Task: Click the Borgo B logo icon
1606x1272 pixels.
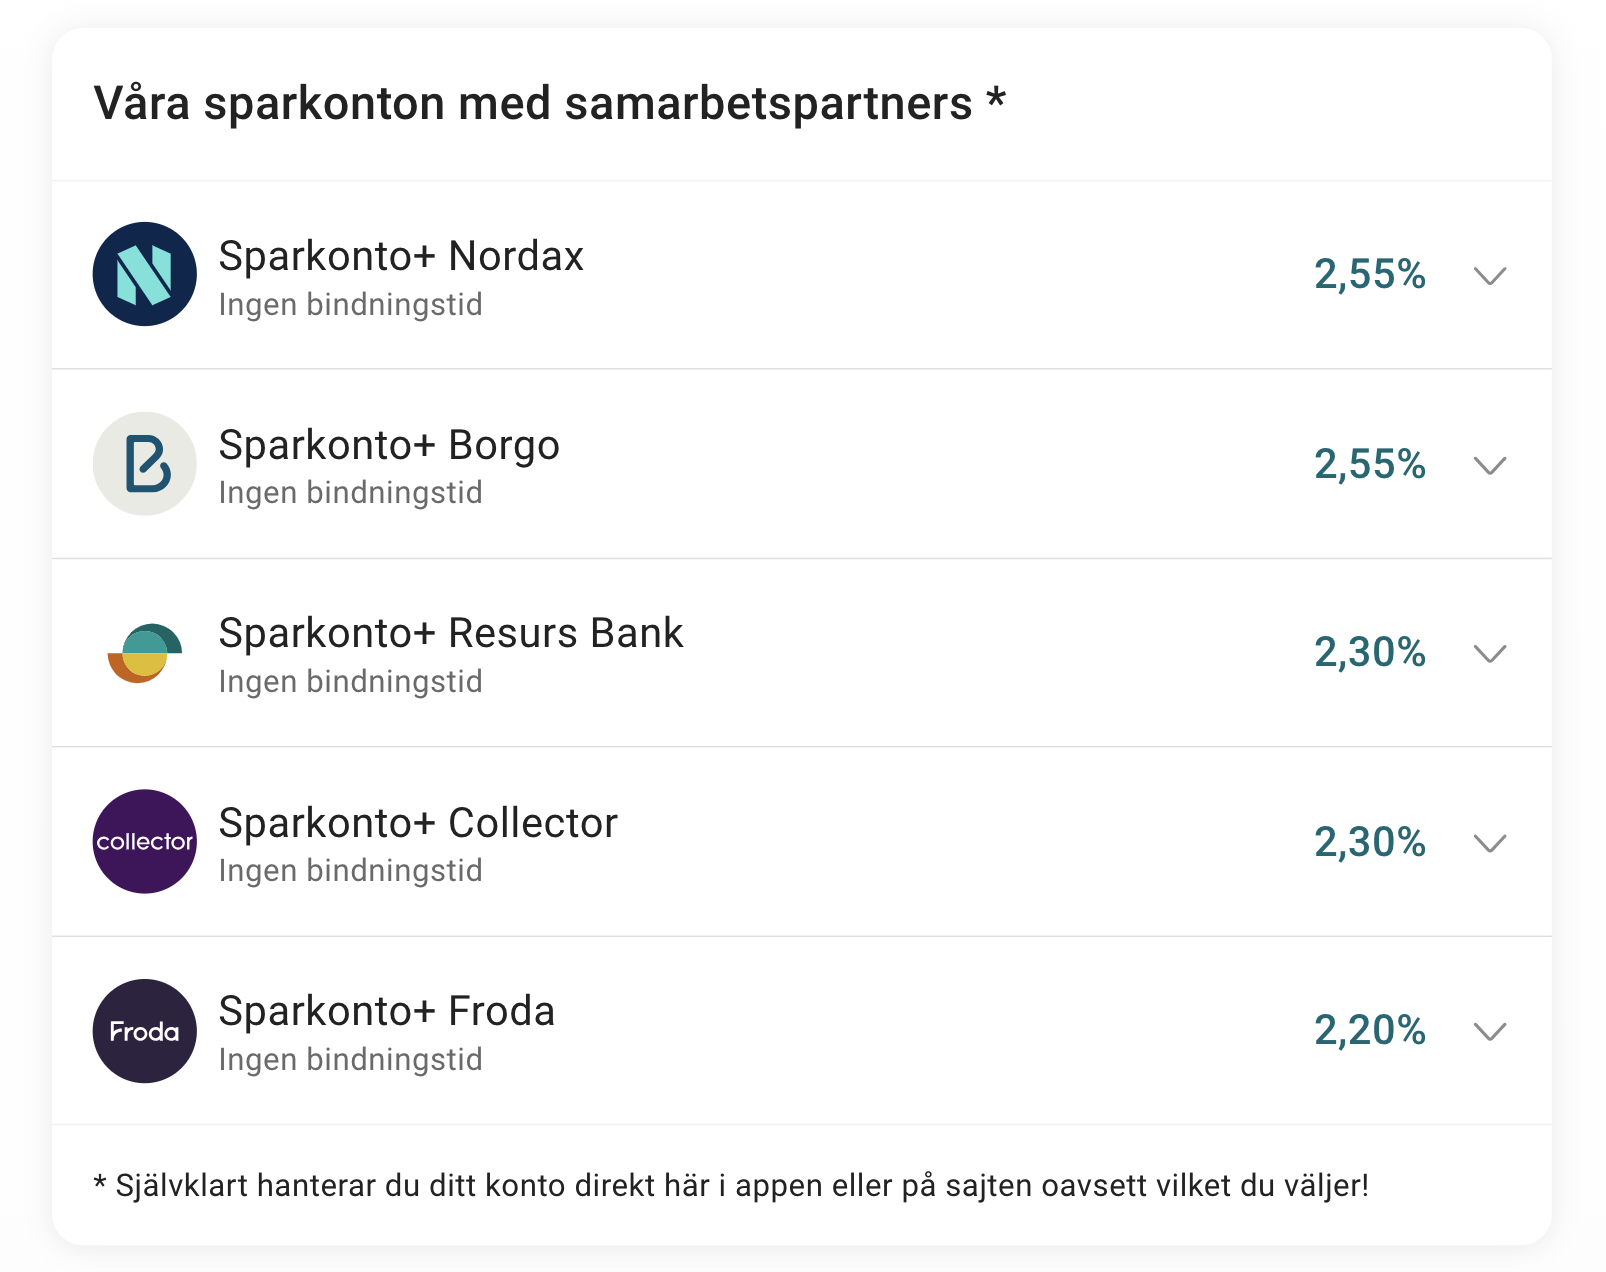Action: tap(144, 464)
